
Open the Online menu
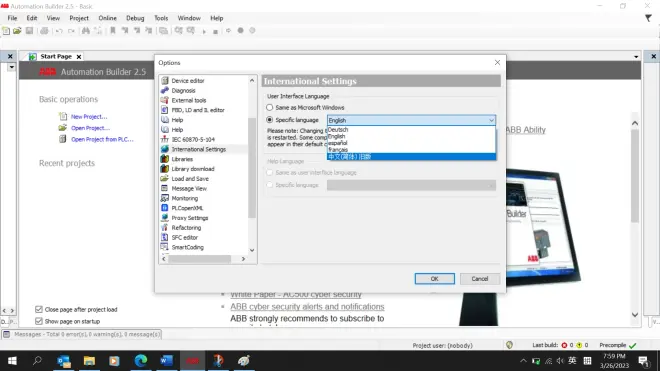pos(108,18)
